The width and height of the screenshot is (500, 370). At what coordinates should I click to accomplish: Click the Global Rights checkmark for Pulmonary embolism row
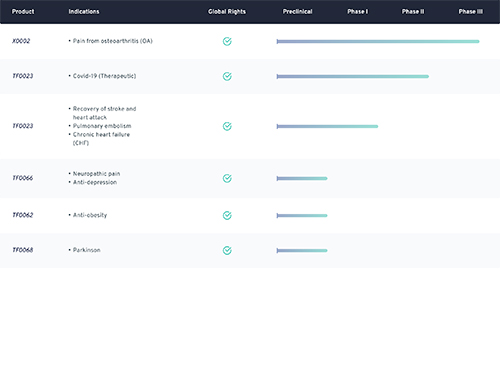click(227, 126)
